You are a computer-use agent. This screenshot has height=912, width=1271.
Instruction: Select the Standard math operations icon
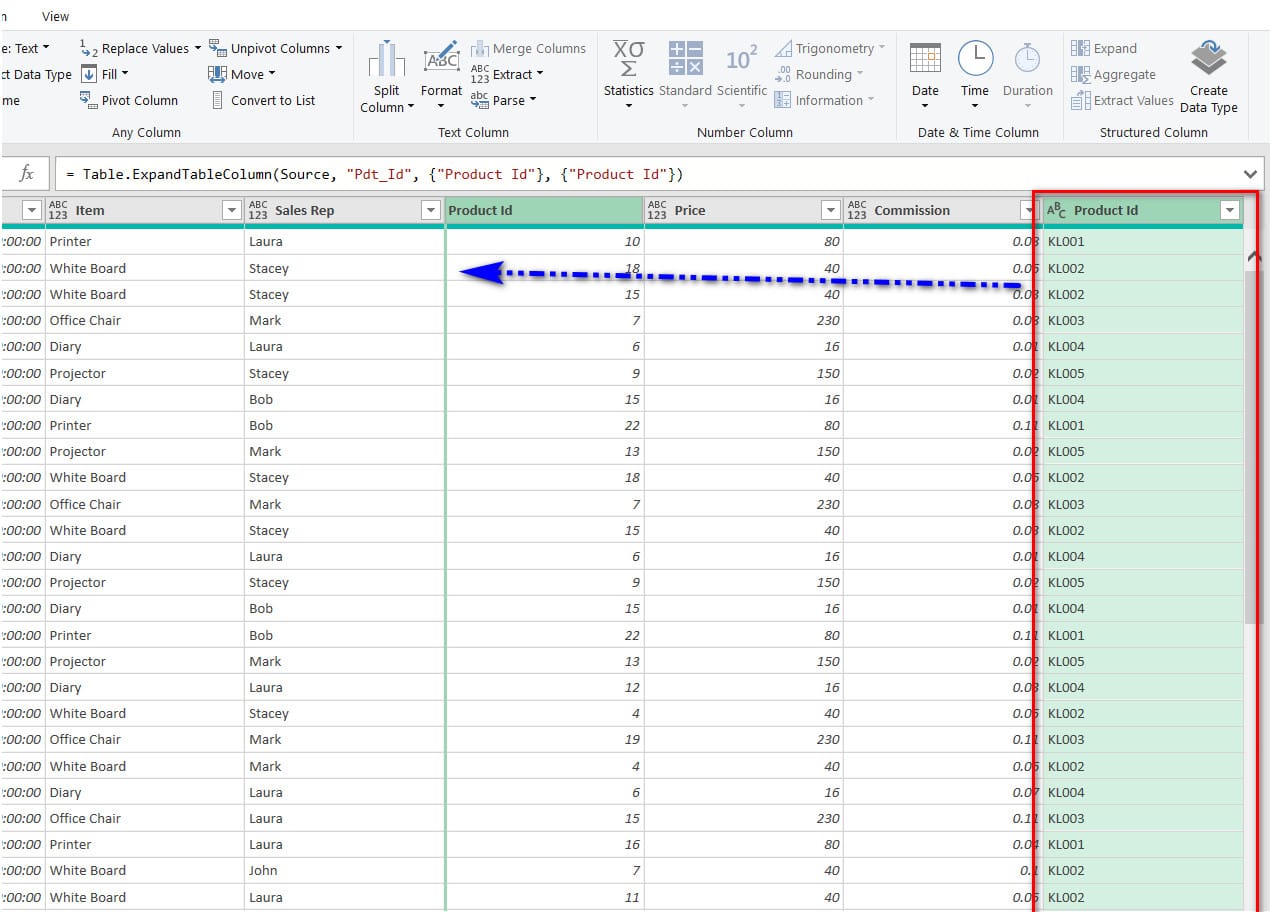tap(685, 59)
